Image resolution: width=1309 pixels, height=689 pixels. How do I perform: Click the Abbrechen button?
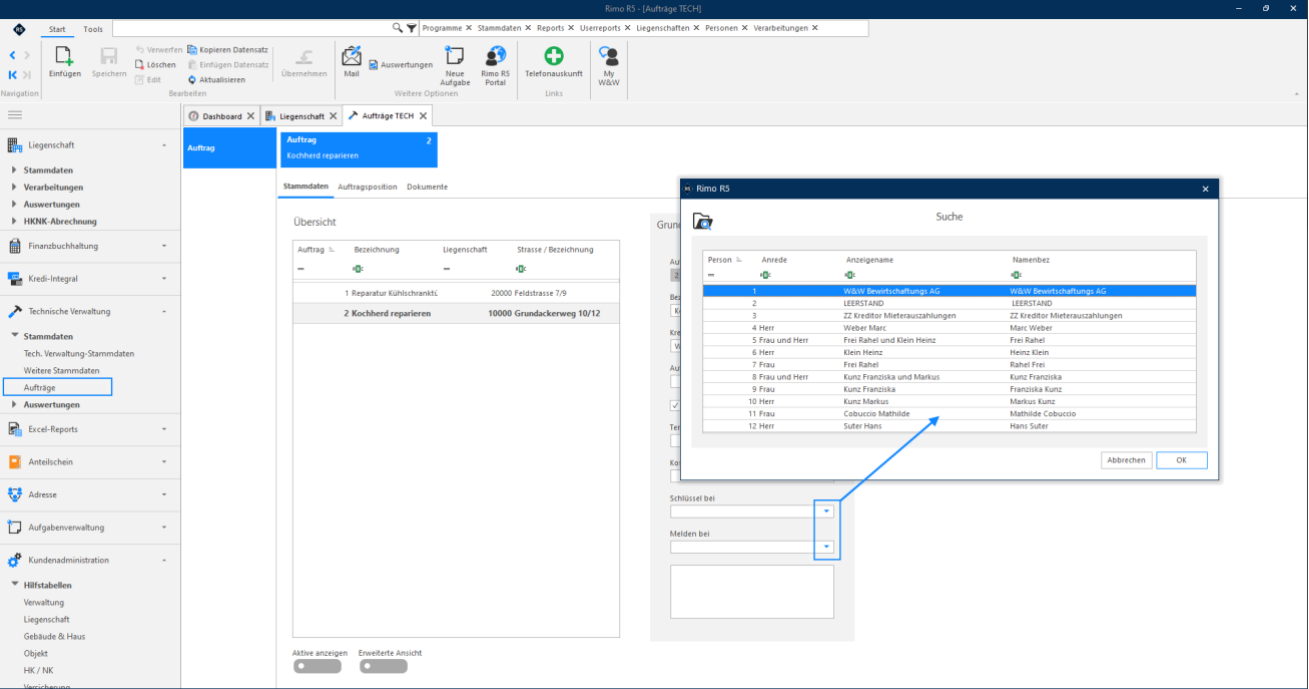tap(1125, 460)
